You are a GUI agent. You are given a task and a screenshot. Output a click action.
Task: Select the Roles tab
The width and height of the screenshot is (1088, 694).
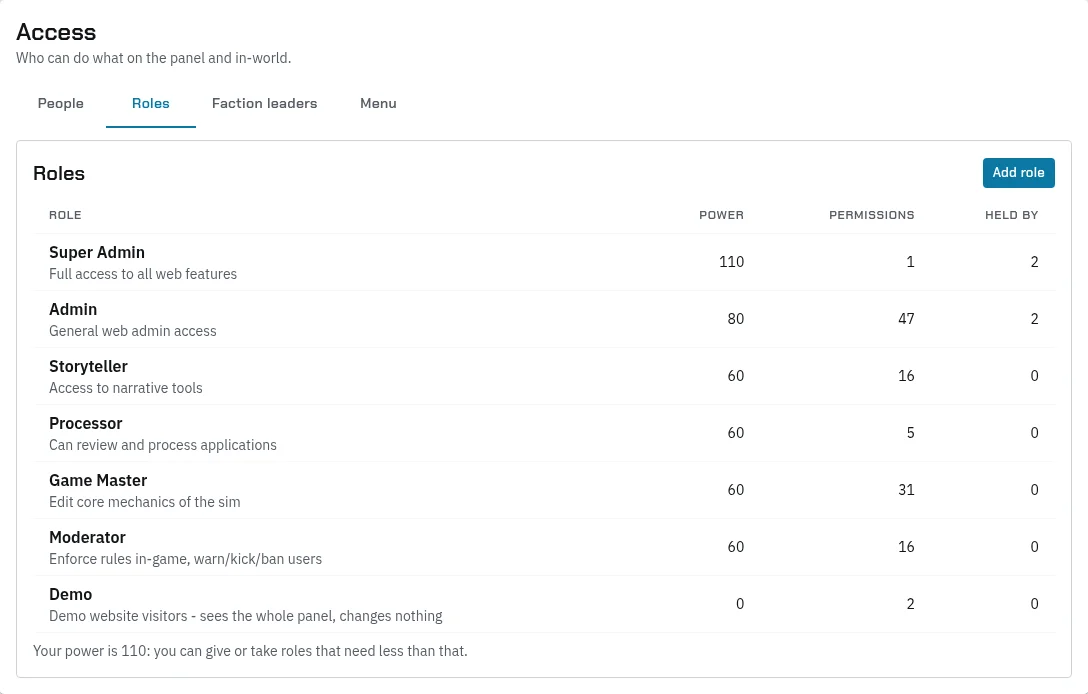click(151, 103)
